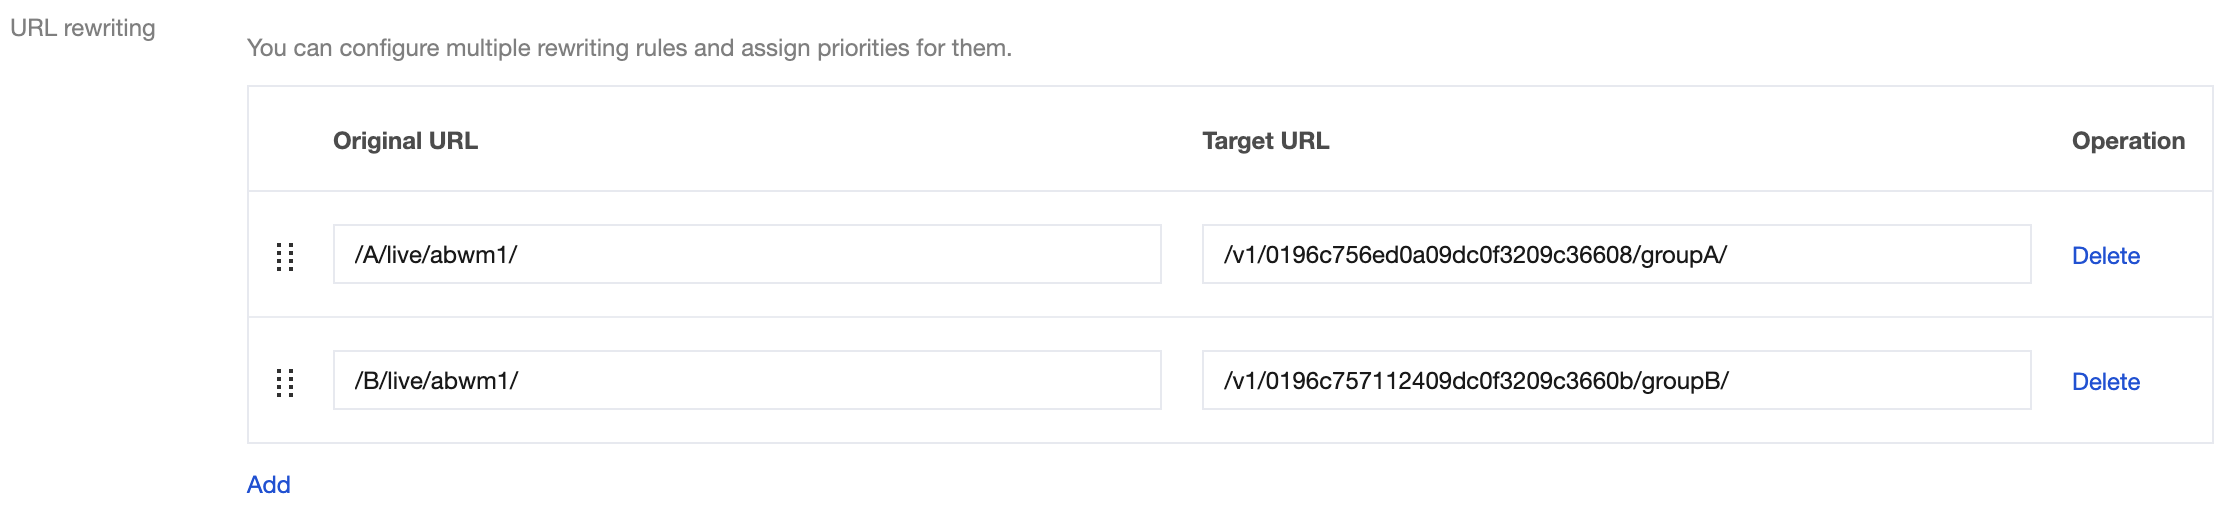The width and height of the screenshot is (2232, 522).
Task: Grab the drag handle for the /A/live/abwm1/ rule
Action: point(285,256)
